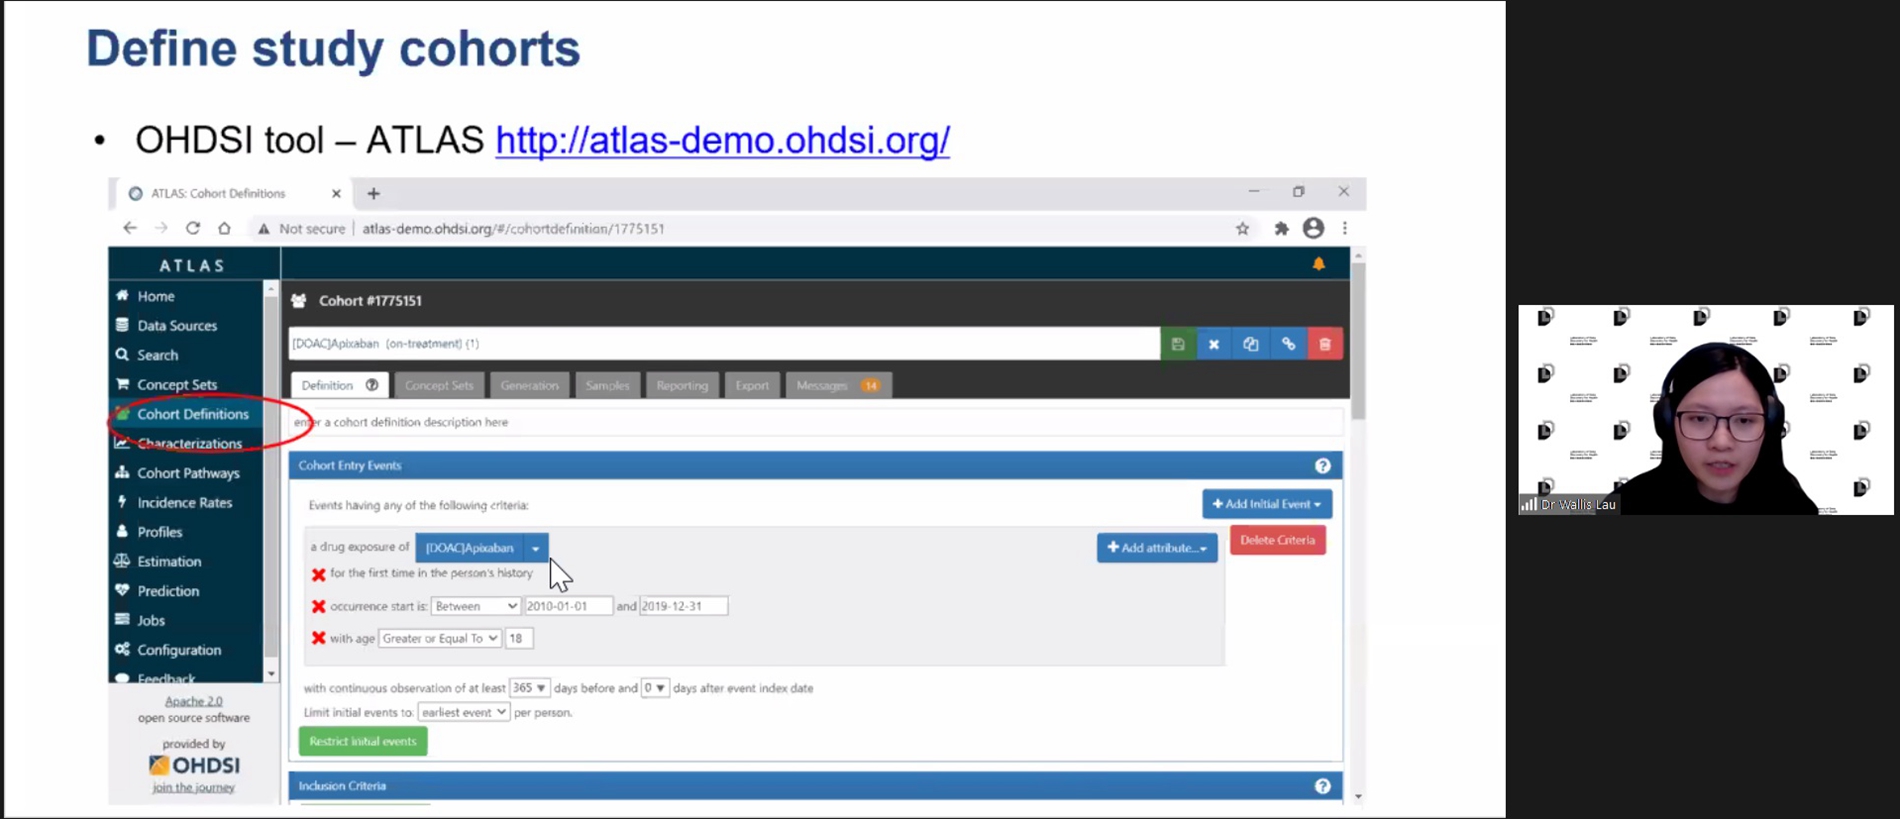Viewport: 1900px width, 819px height.
Task: Remove the 'with age' criterion
Action: tap(319, 638)
